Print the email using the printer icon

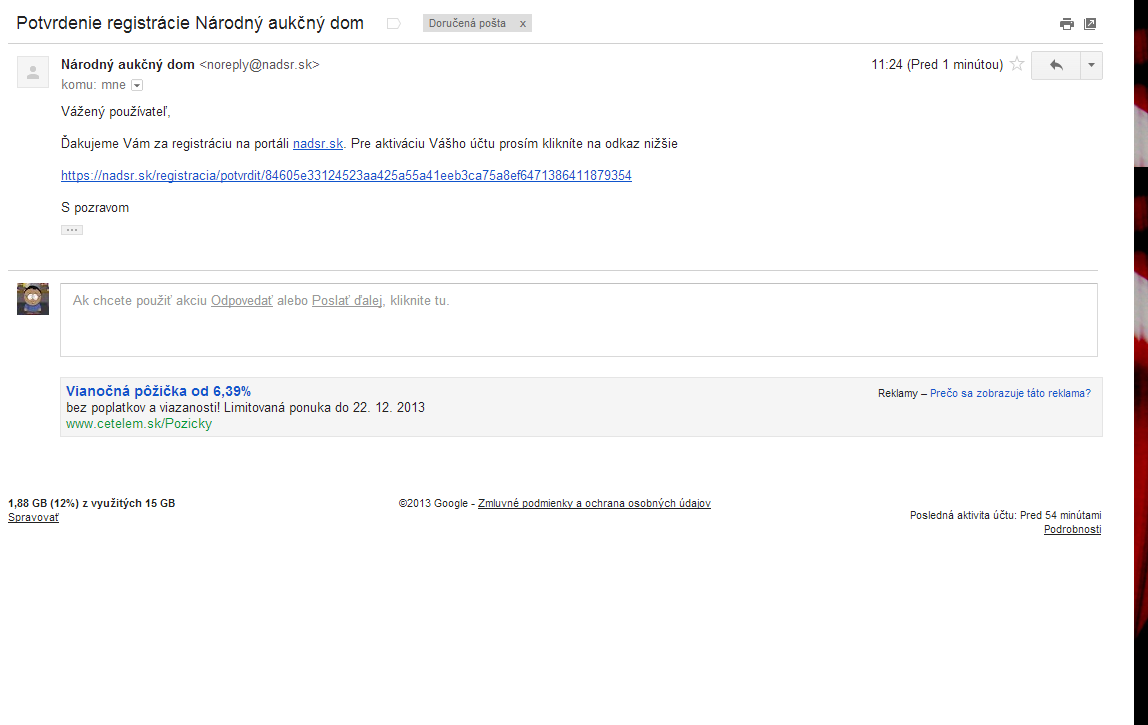coord(1067,24)
